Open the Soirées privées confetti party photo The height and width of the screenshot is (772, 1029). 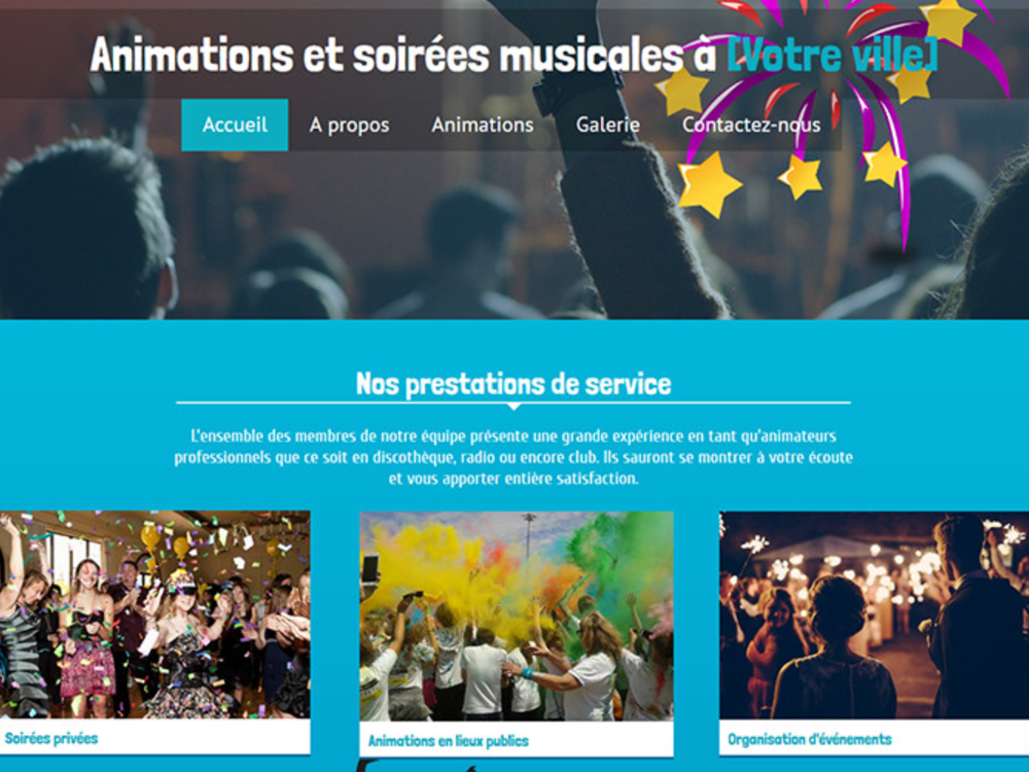(155, 614)
